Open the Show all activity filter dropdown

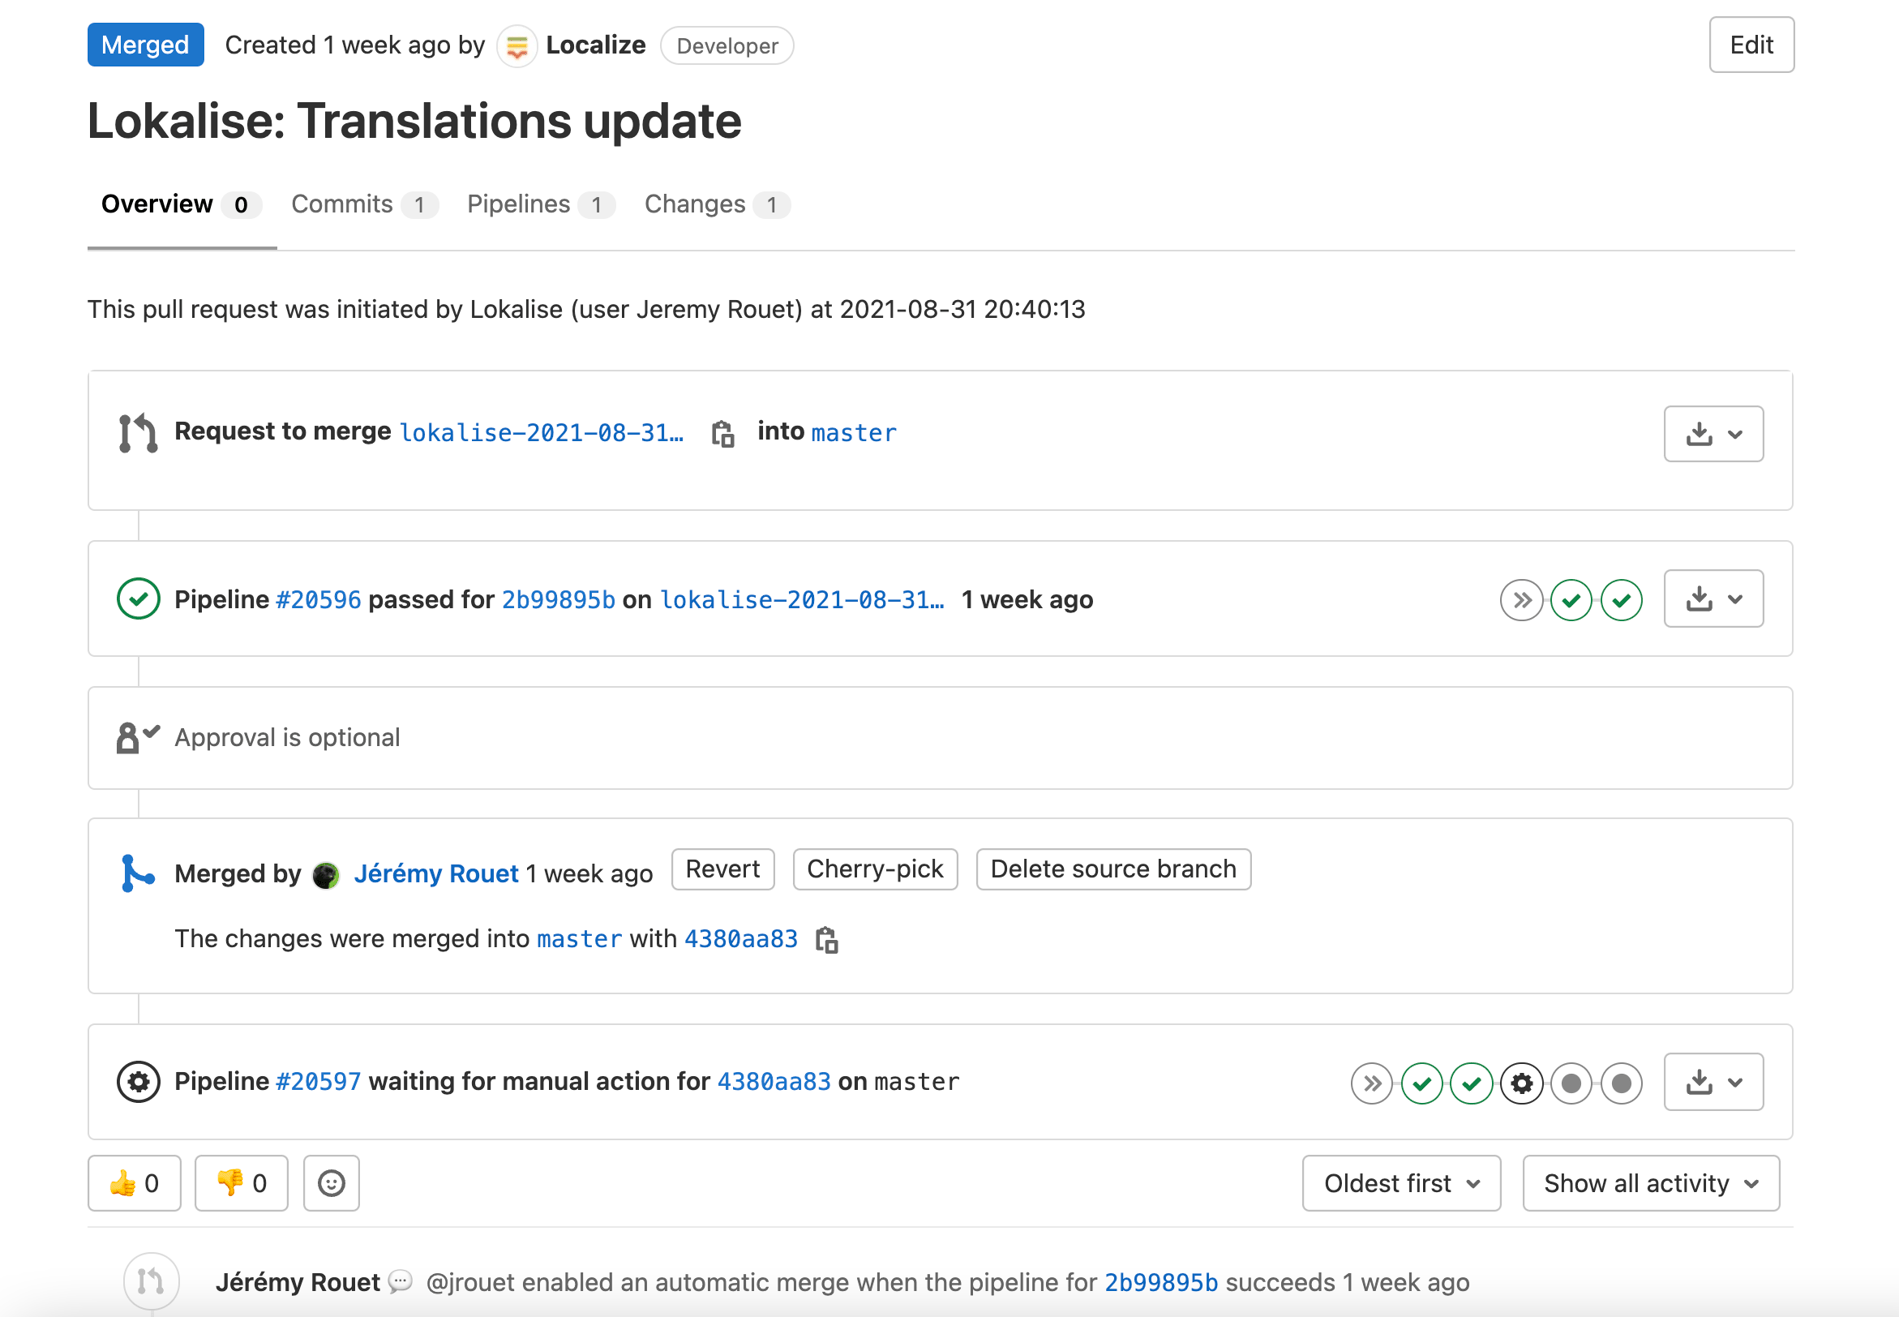tap(1649, 1183)
